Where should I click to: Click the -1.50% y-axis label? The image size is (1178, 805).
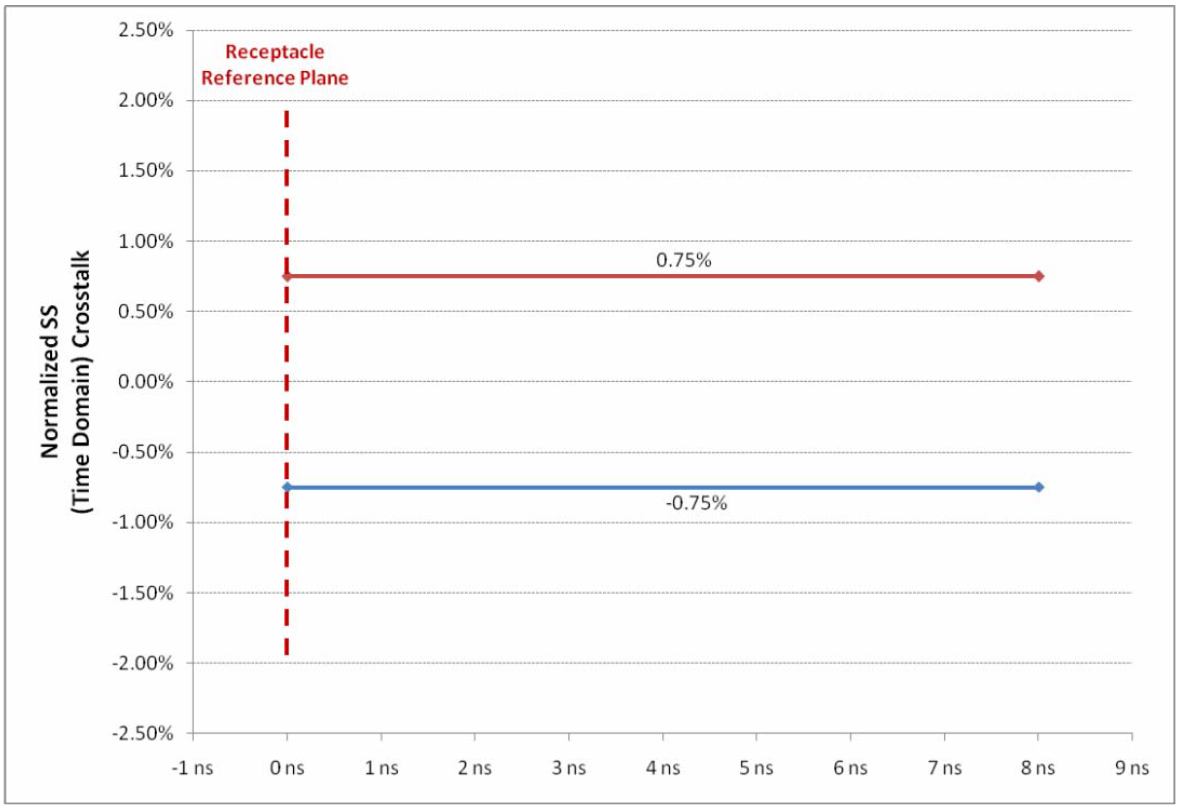click(143, 592)
